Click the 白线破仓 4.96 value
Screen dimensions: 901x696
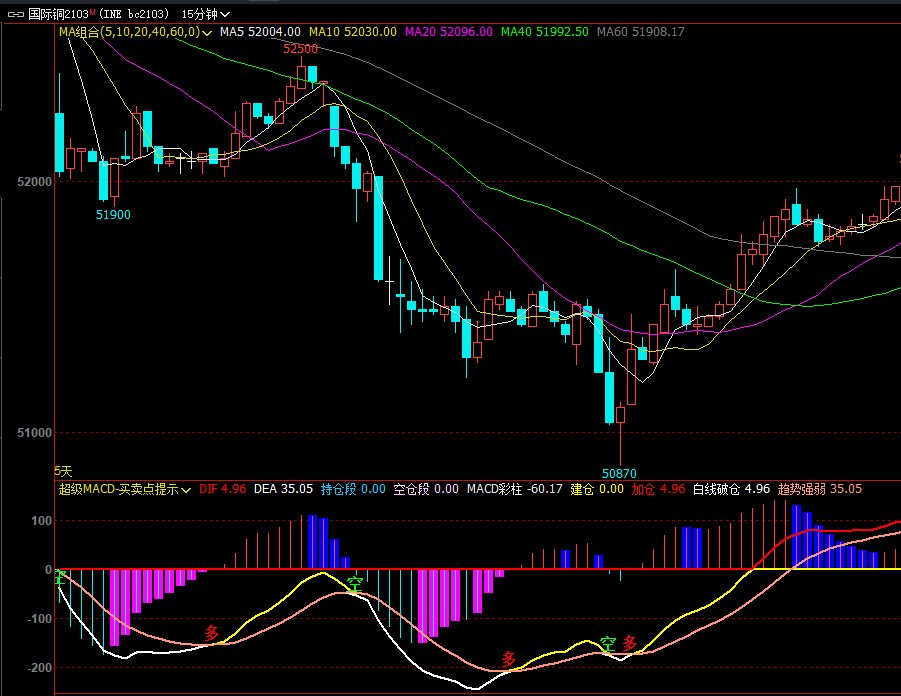click(x=731, y=489)
